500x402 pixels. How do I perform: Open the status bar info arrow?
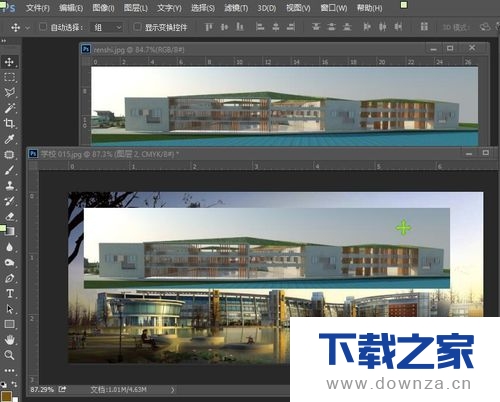coord(172,390)
